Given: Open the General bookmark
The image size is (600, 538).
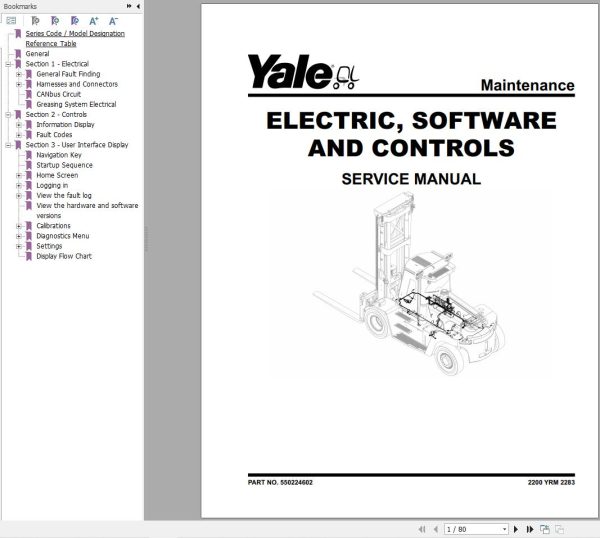Looking at the screenshot, I should click(x=37, y=54).
